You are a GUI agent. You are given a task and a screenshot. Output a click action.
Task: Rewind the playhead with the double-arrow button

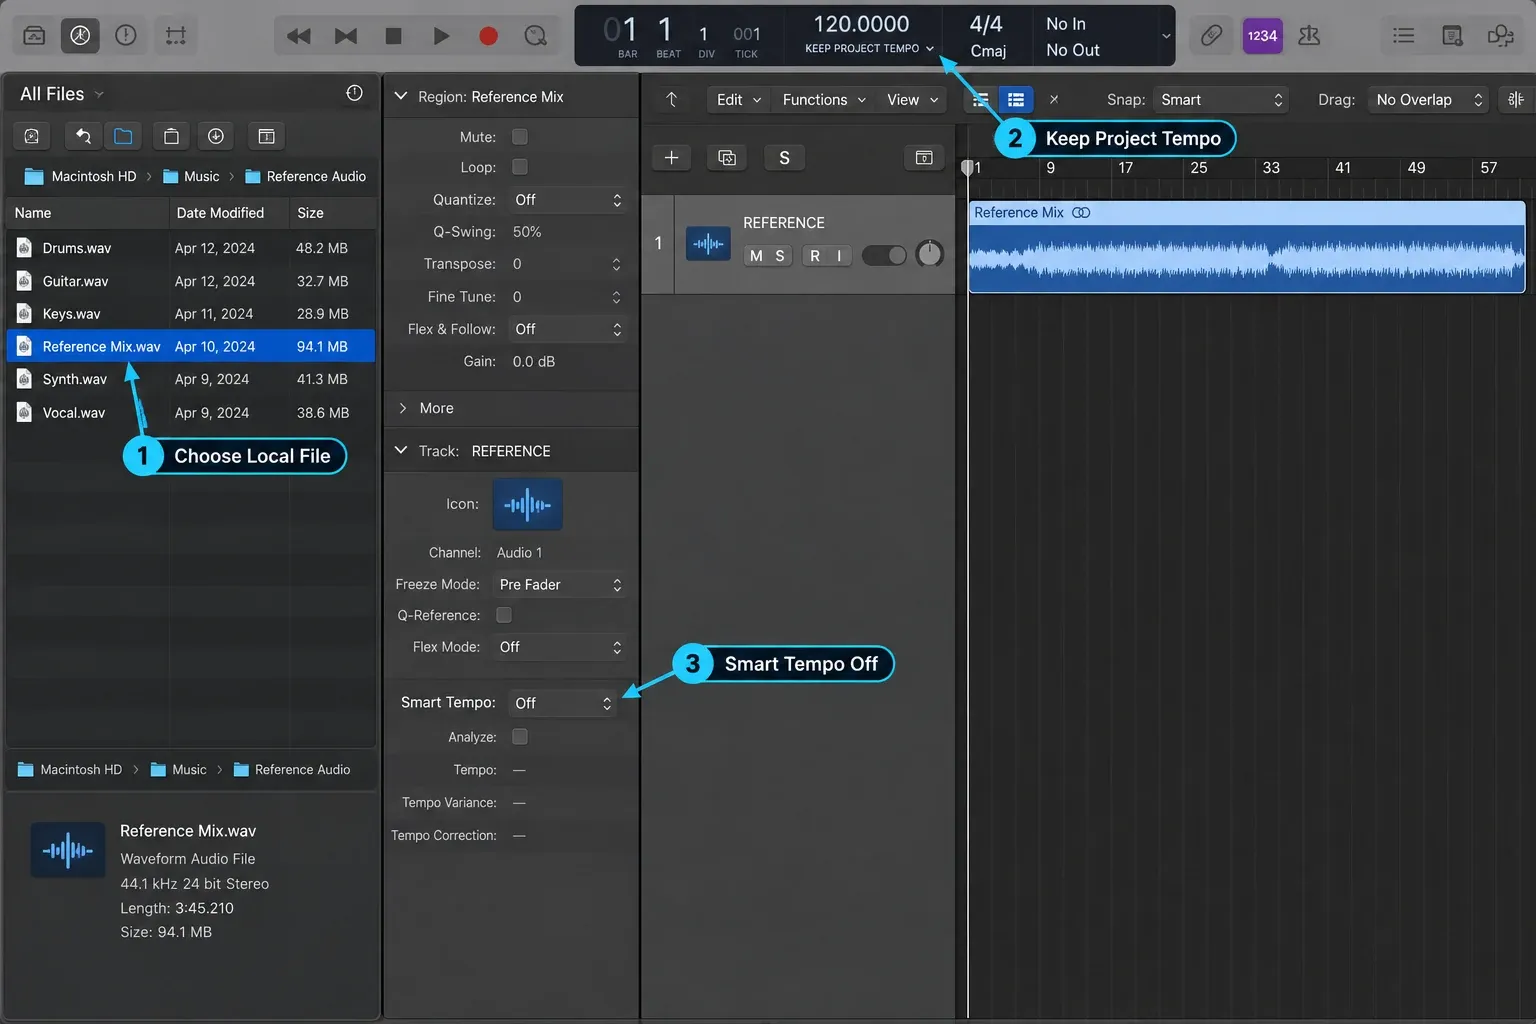298,36
